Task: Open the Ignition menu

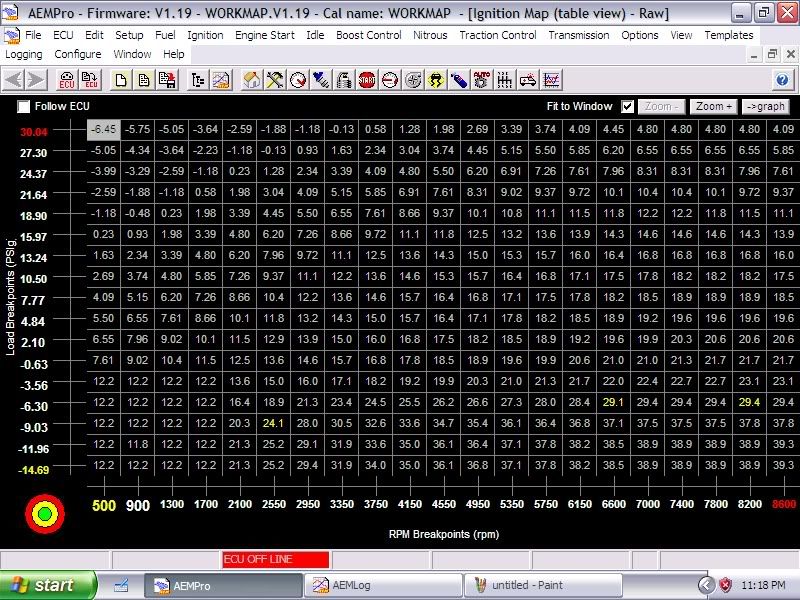Action: (205, 35)
